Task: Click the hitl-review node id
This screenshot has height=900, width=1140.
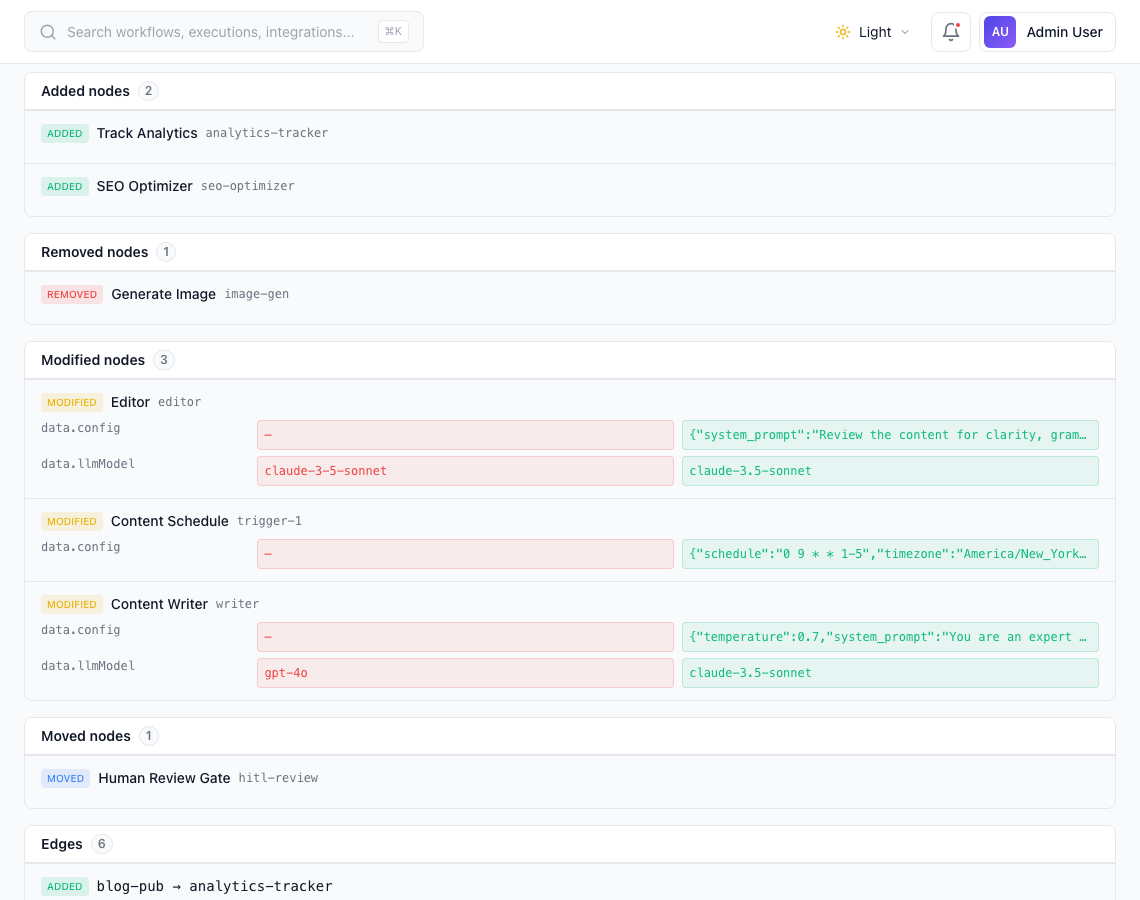Action: 278,779
